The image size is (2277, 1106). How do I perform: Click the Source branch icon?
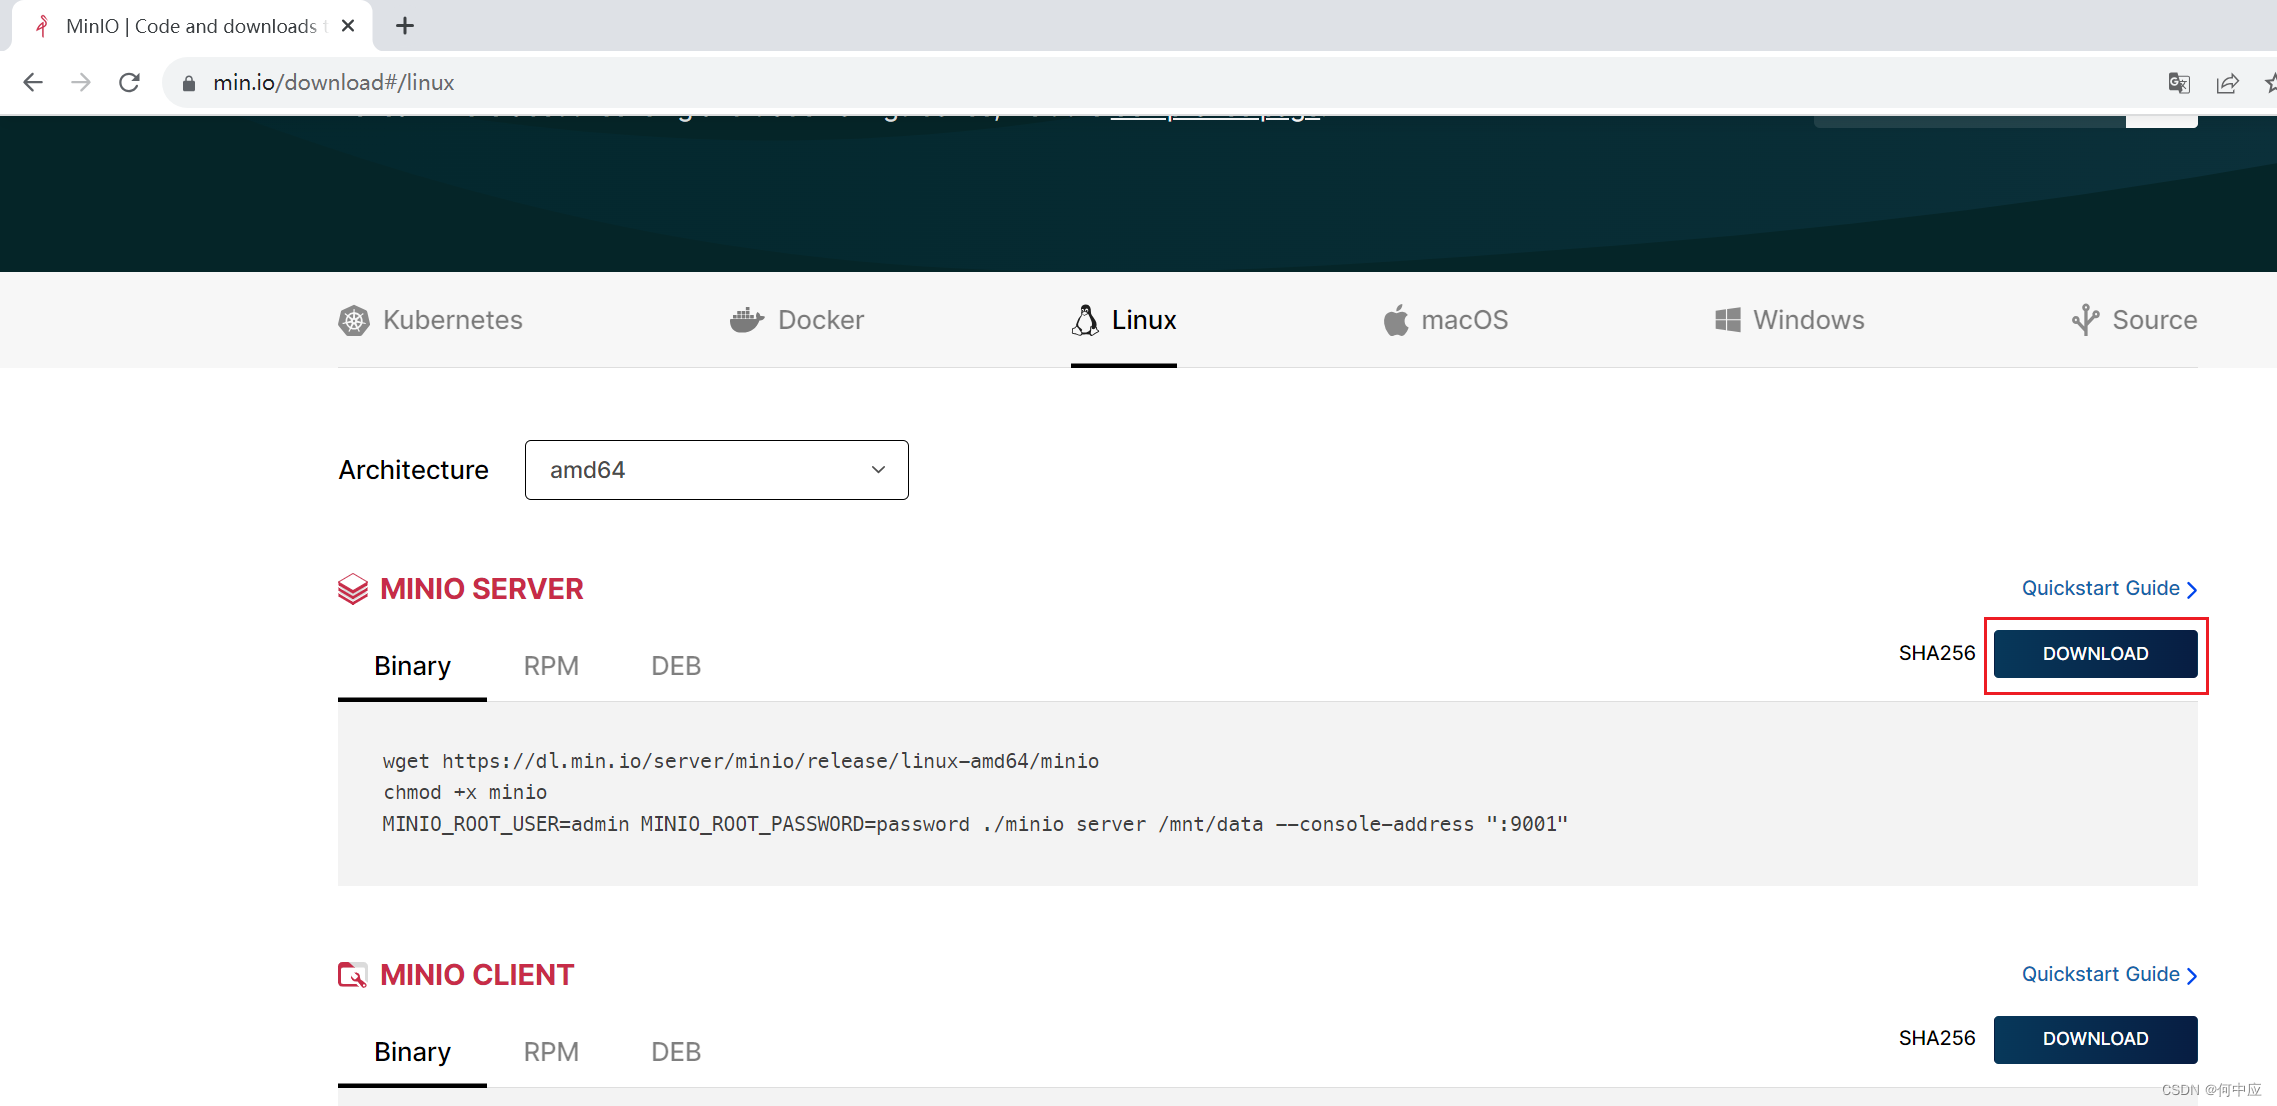(x=2085, y=320)
